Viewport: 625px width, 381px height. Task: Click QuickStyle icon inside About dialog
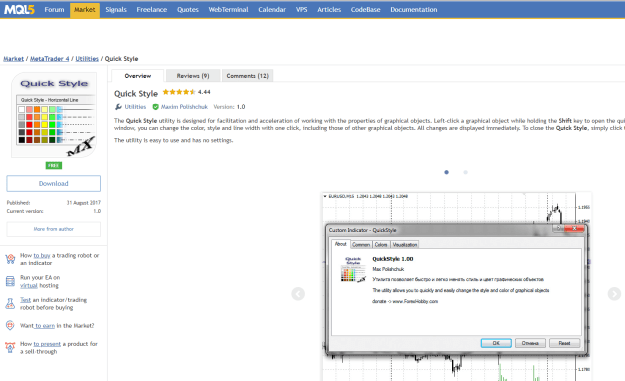(353, 269)
